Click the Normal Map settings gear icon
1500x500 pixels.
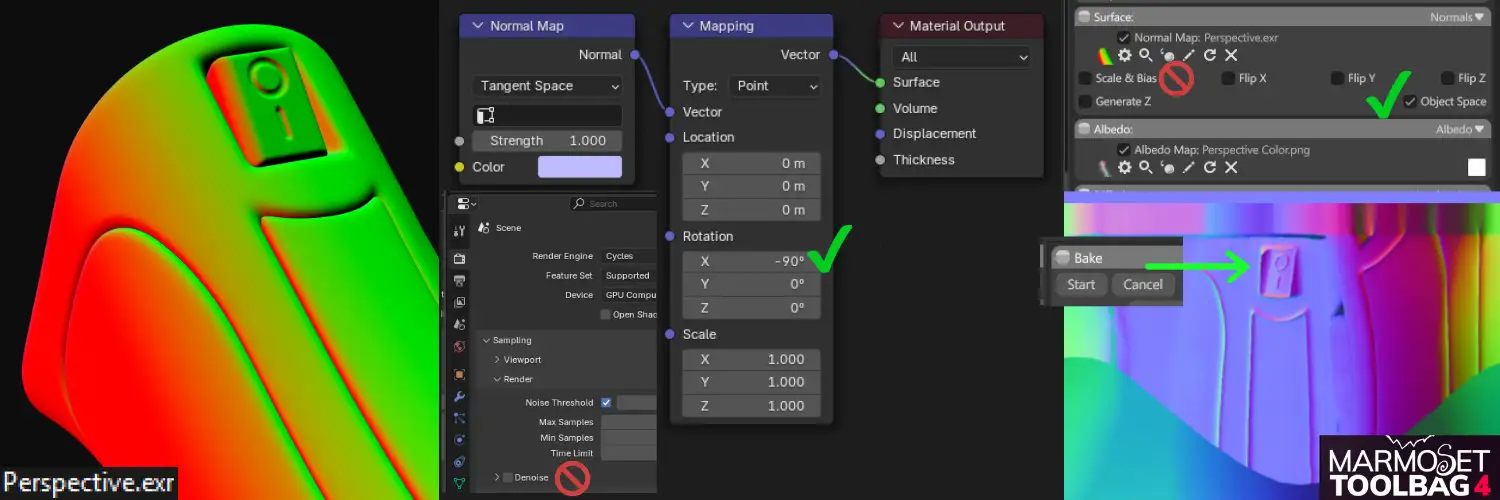[1124, 56]
